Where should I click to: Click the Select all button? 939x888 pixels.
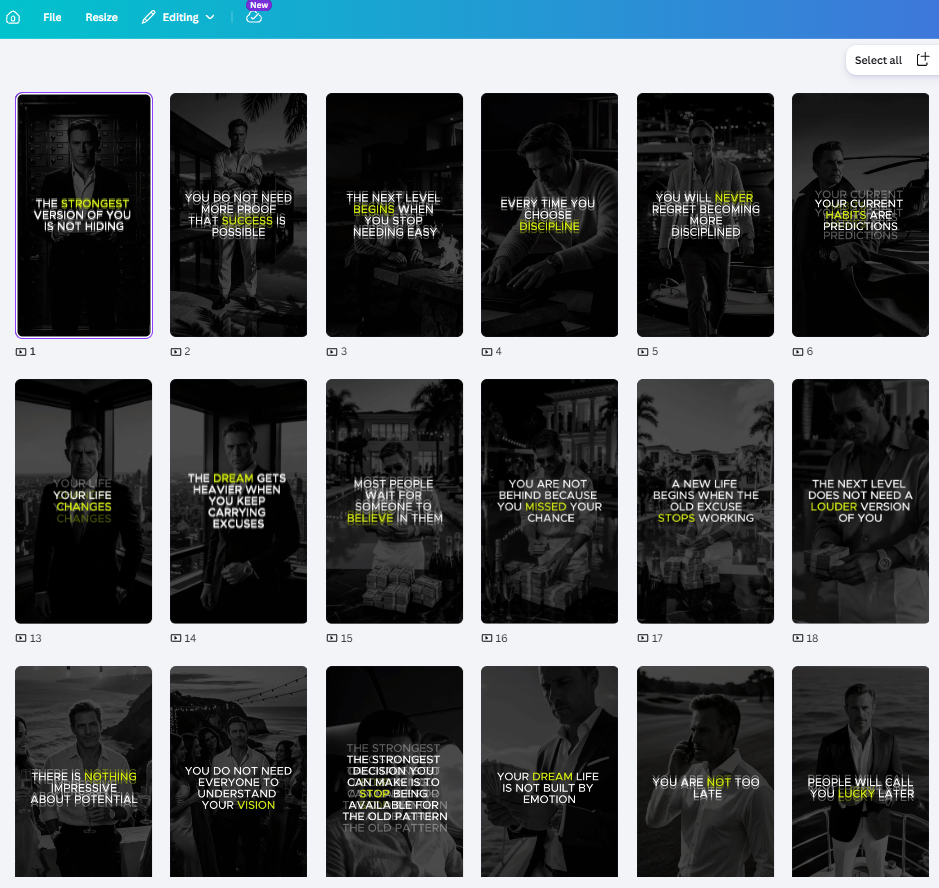878,60
